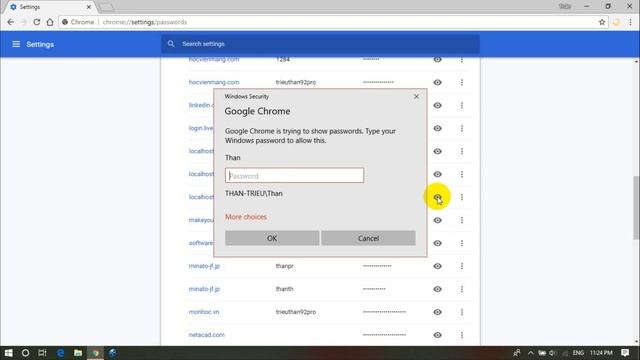Image resolution: width=640 pixels, height=360 pixels.
Task: Open volume control in system tray
Action: coord(553,353)
